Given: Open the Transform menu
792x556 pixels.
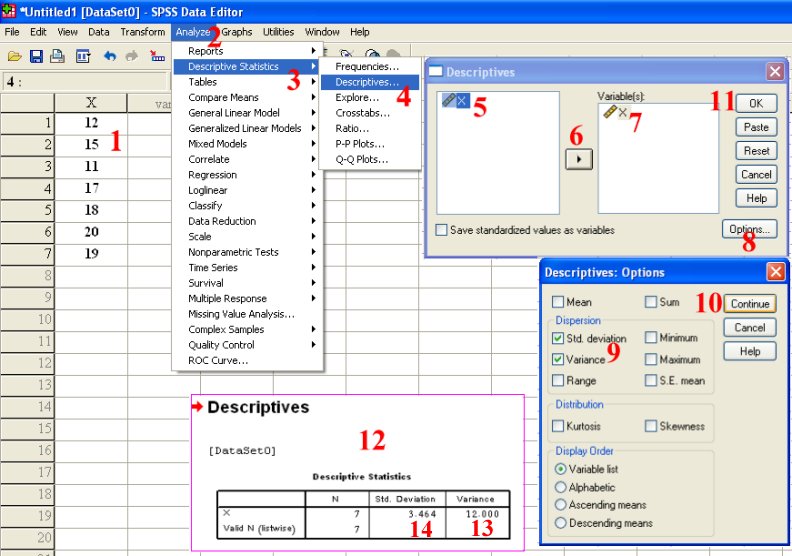Looking at the screenshot, I should click(142, 32).
